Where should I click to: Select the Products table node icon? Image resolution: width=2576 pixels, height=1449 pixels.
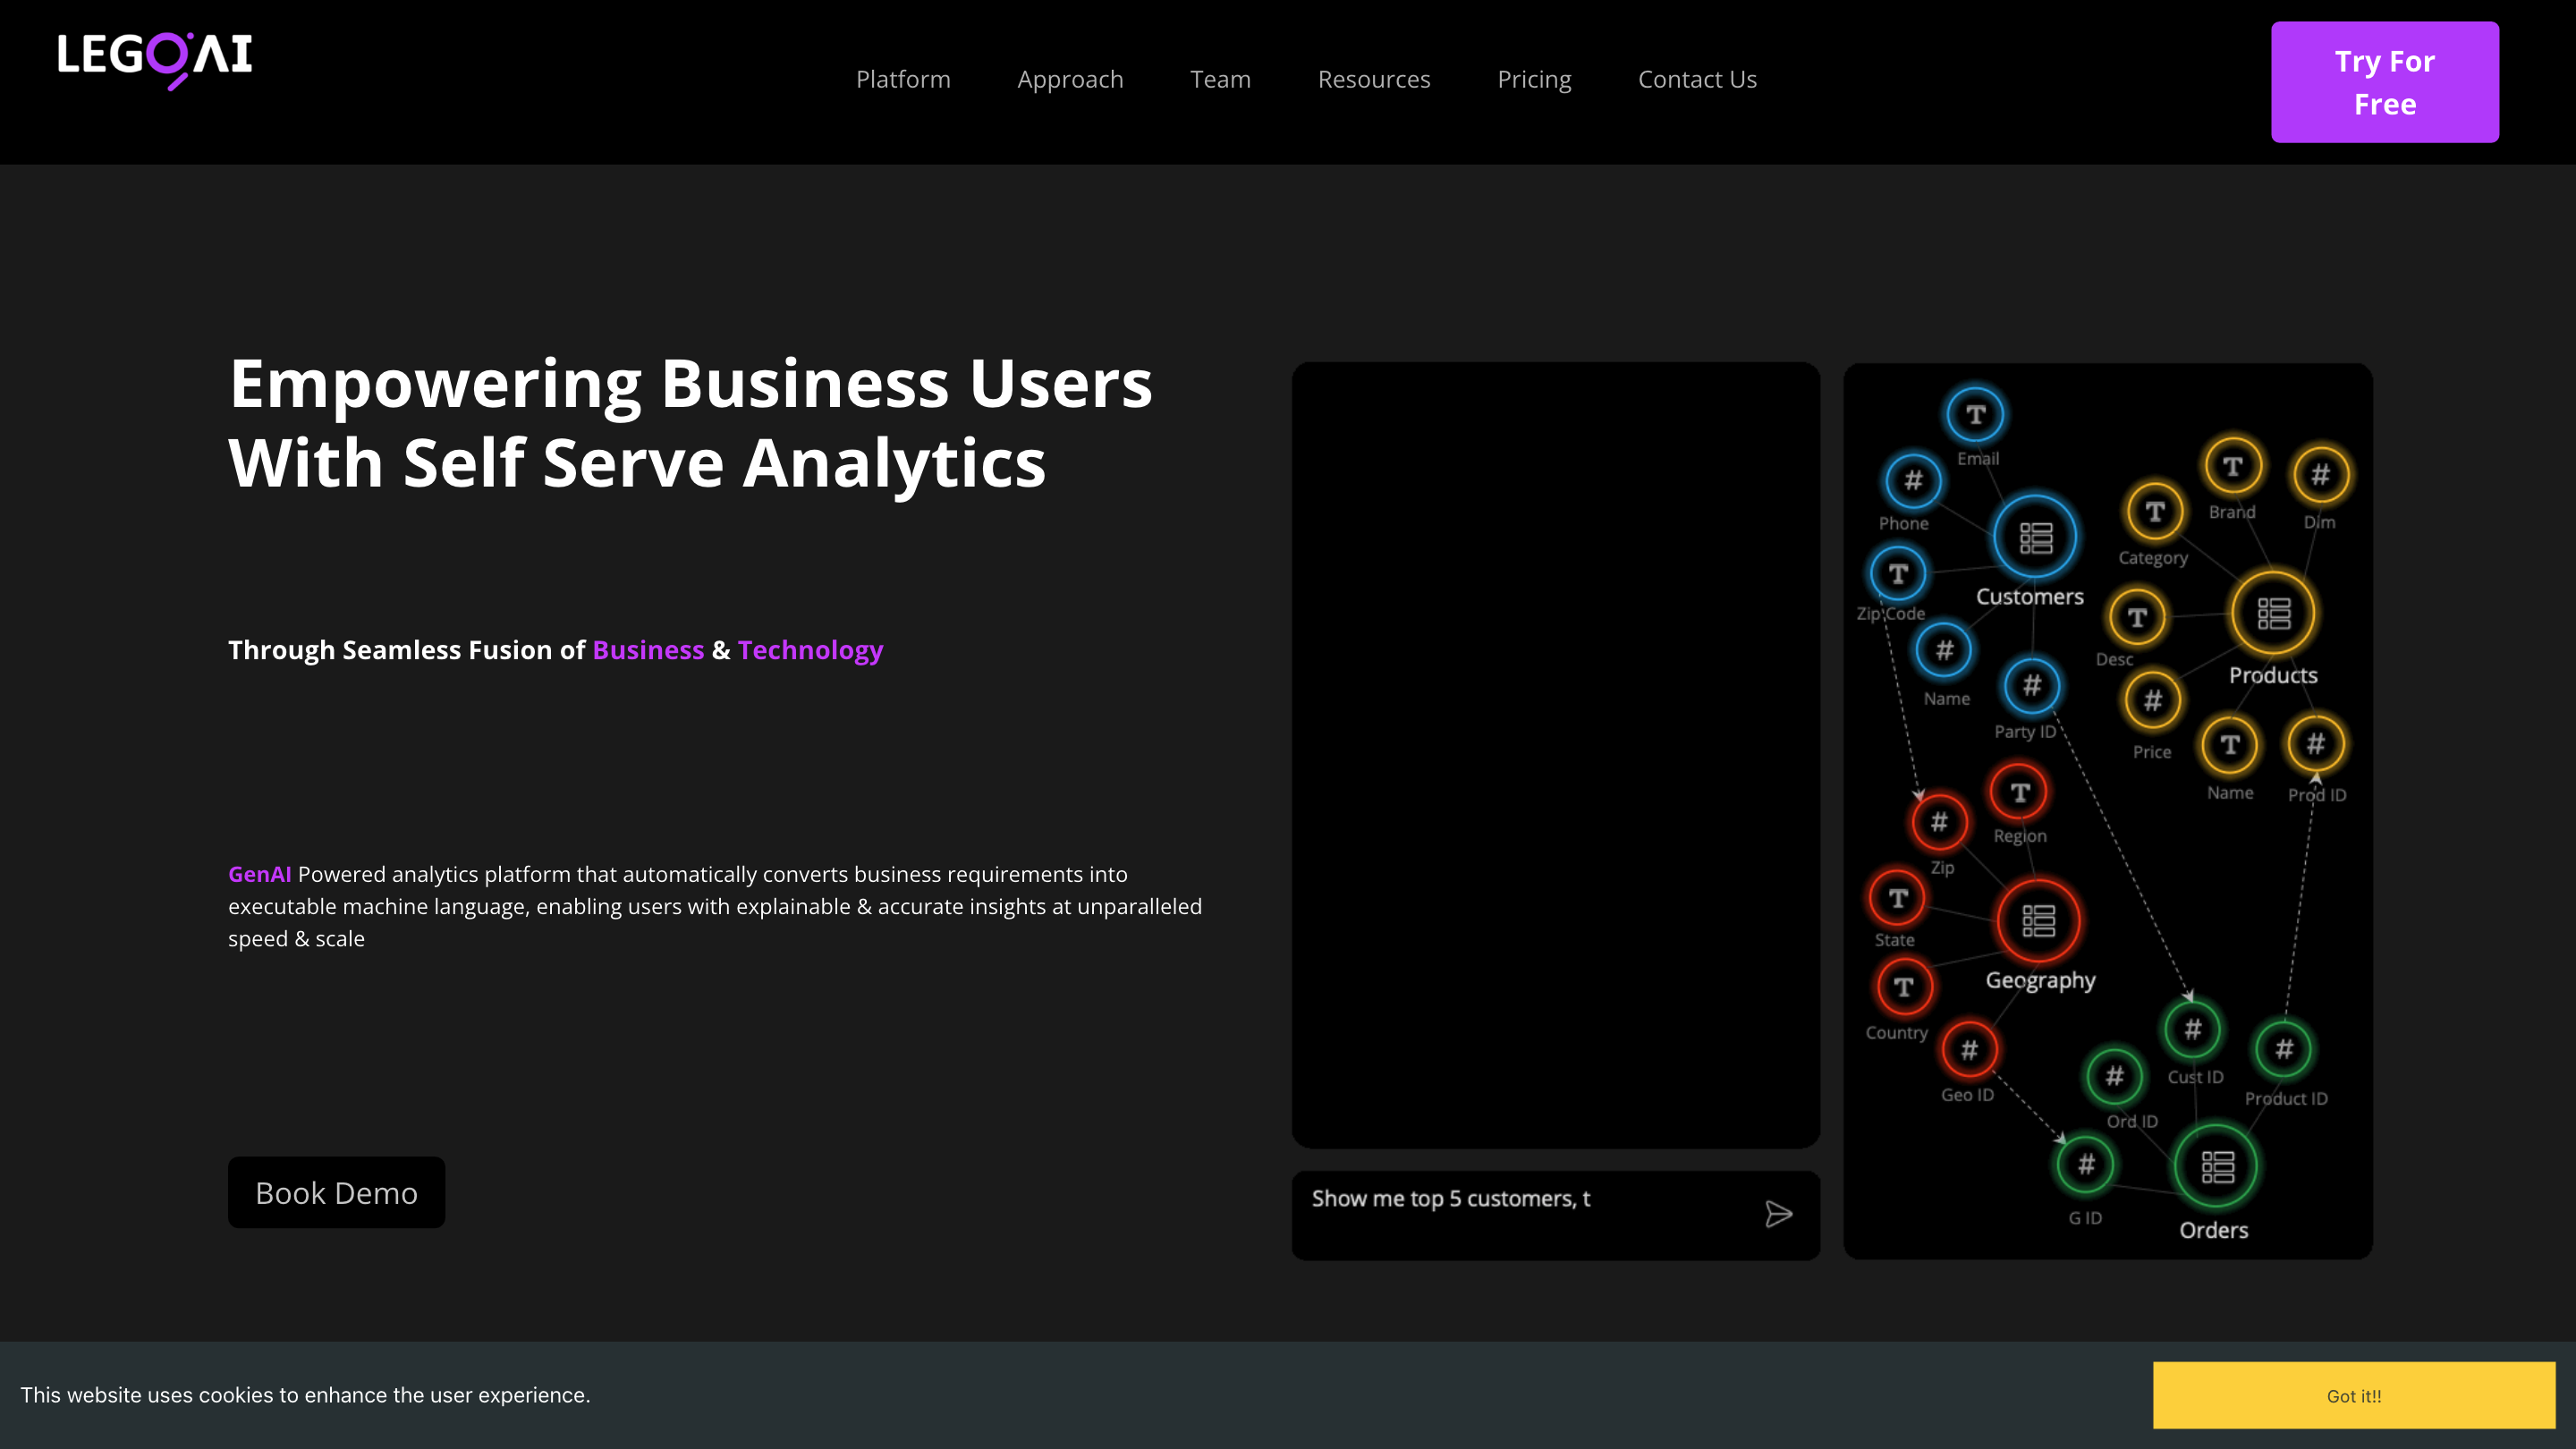coord(2273,613)
